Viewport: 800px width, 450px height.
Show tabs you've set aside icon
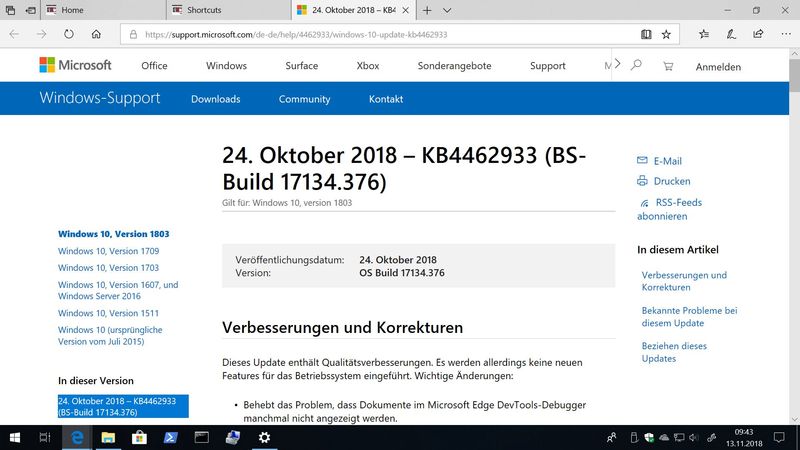click(10, 10)
